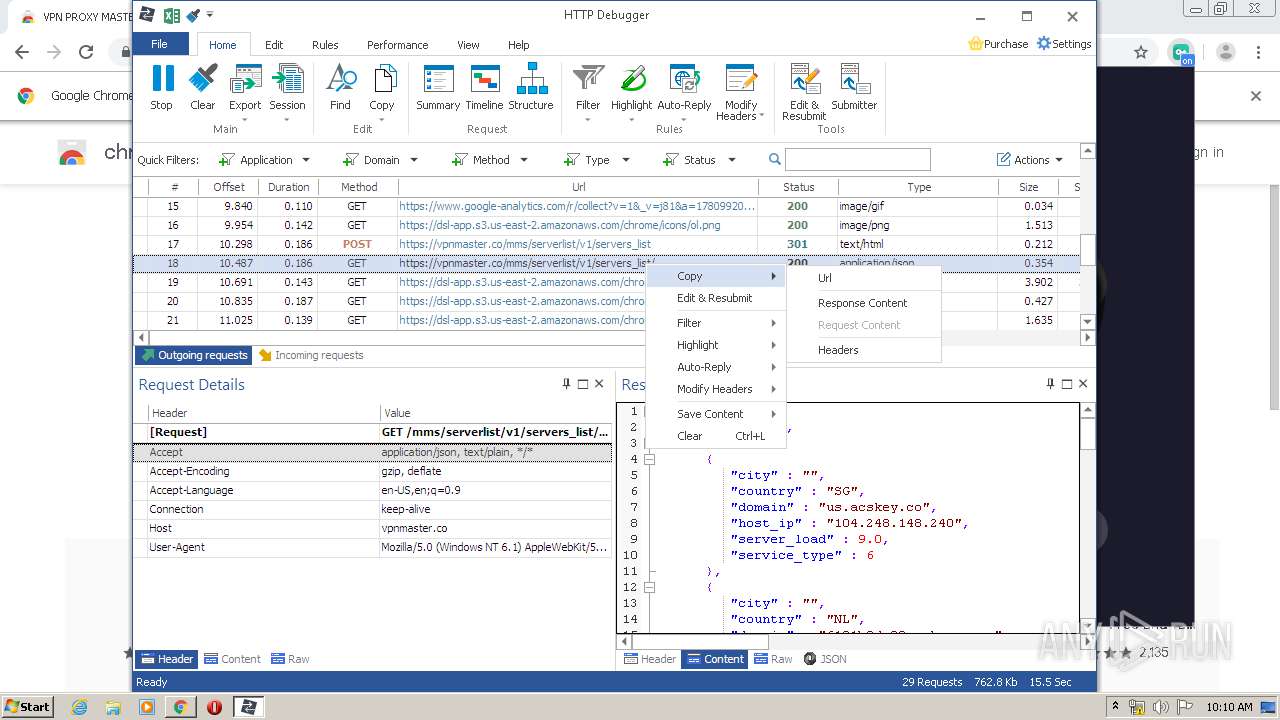
Task: Open the Highlight submenu in context menu
Action: [716, 345]
